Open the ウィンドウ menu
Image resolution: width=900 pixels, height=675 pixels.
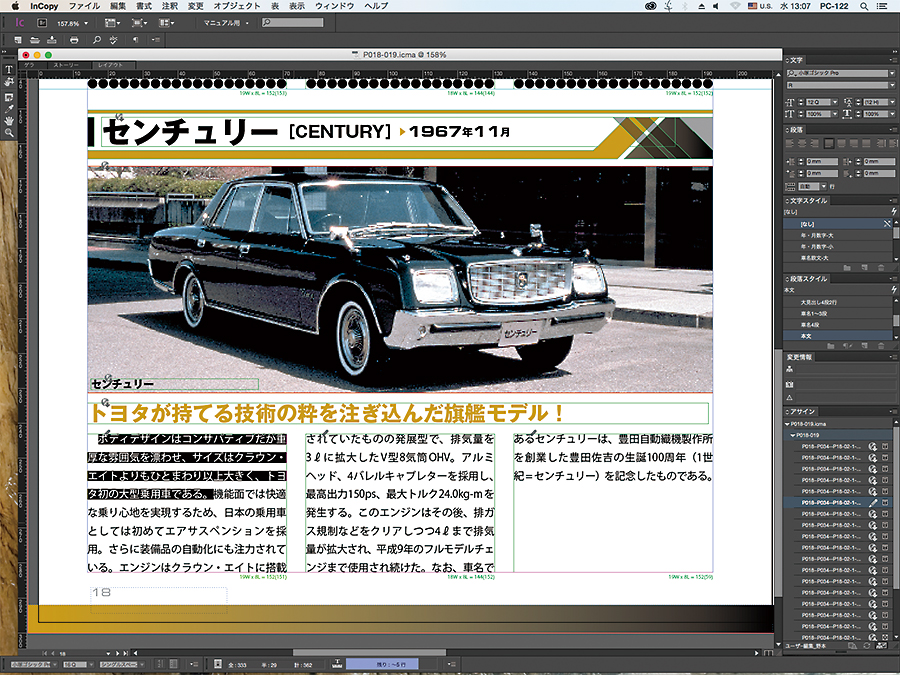[335, 6]
